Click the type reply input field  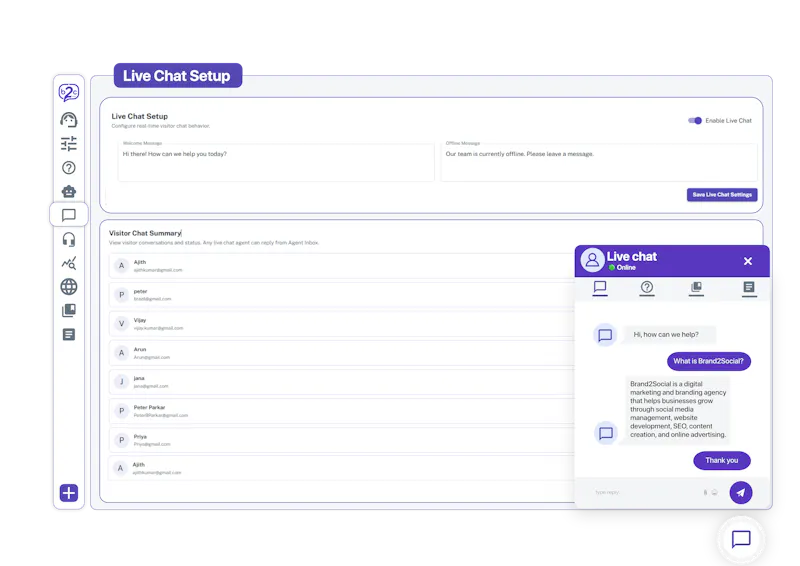[x=643, y=493]
